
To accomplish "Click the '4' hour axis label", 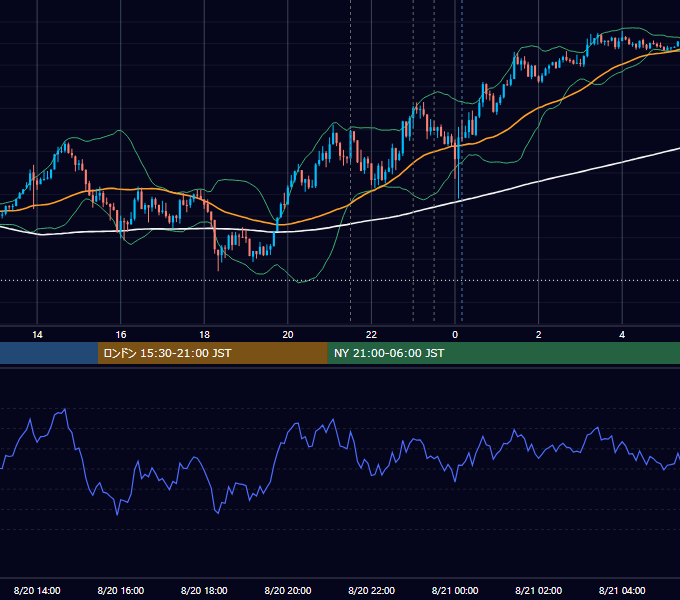I will (x=622, y=335).
